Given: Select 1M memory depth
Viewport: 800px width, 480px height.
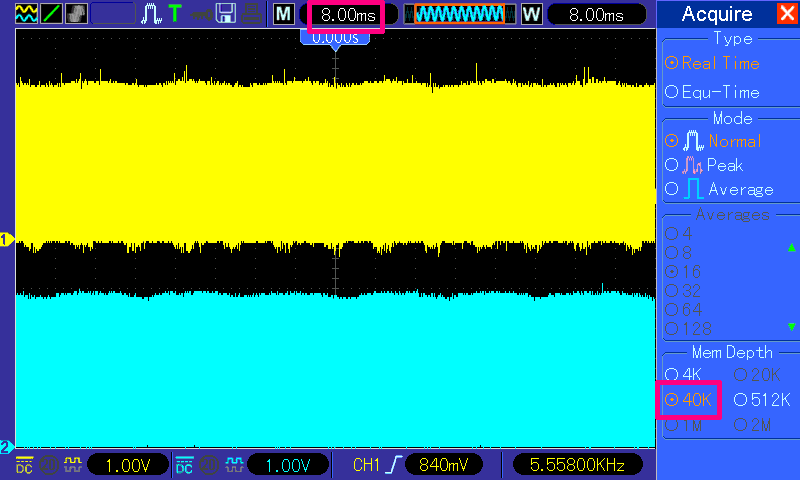Looking at the screenshot, I should point(684,425).
